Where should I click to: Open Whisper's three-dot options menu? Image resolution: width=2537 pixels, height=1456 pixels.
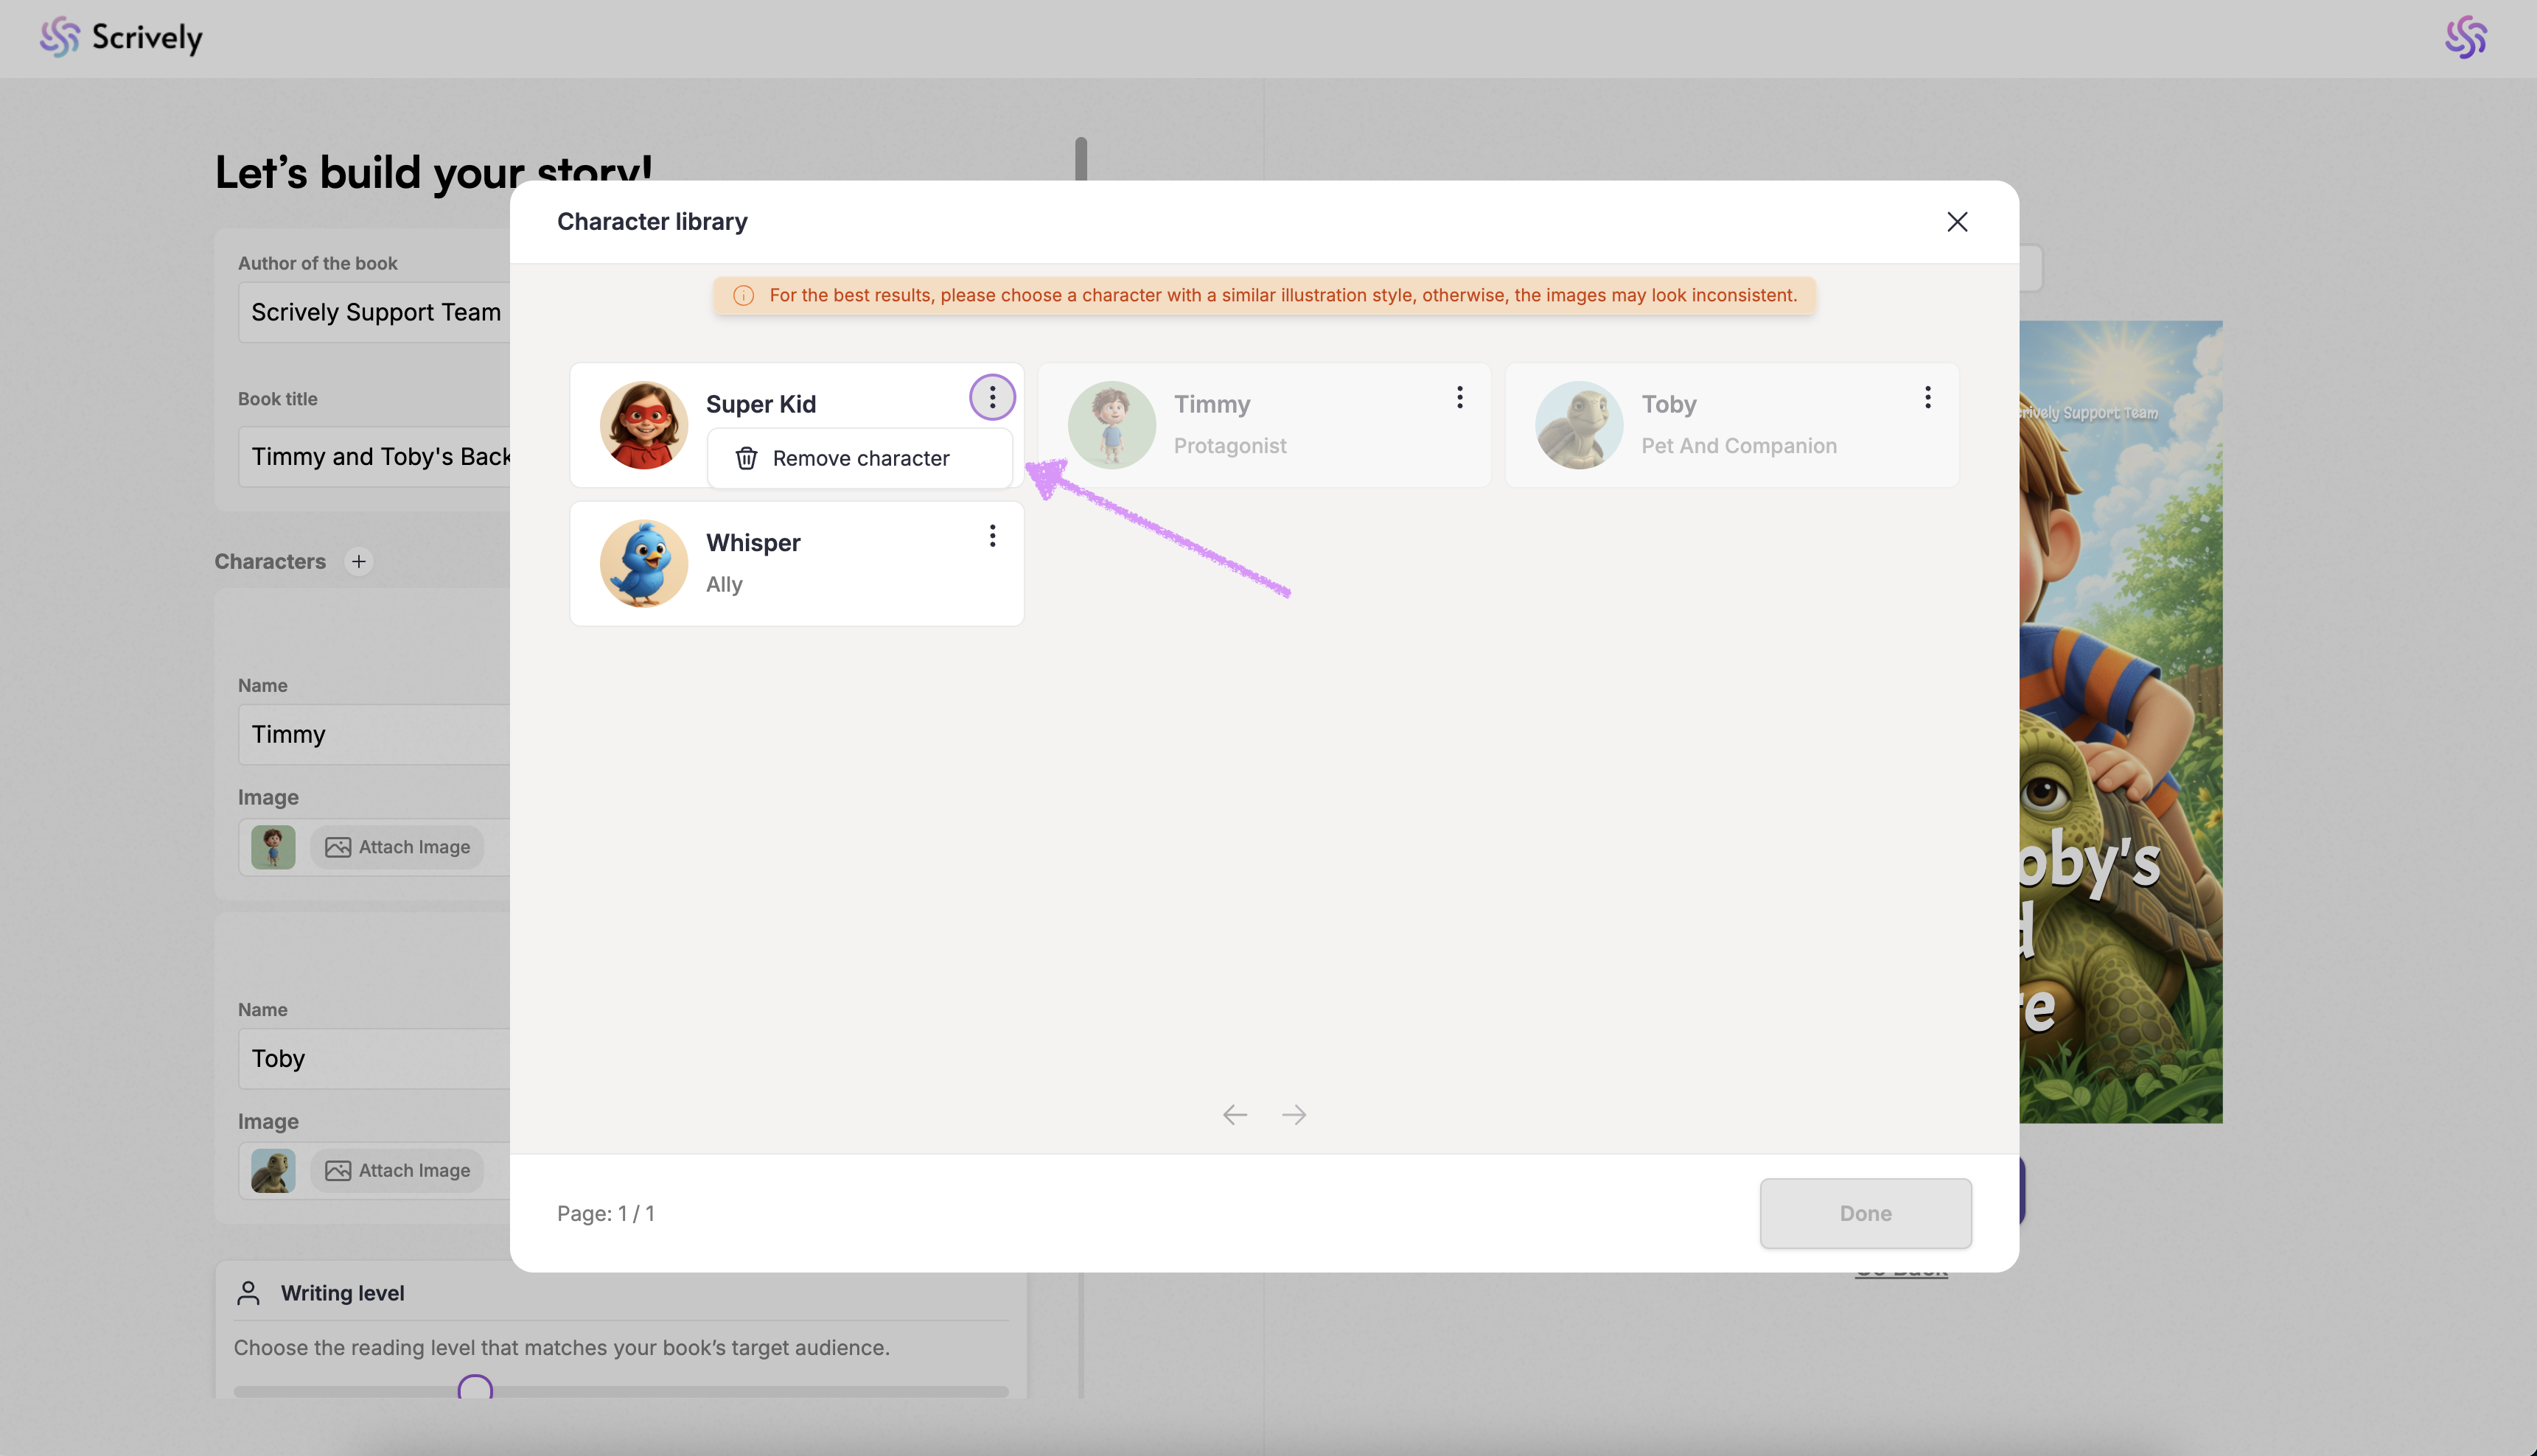coord(992,536)
